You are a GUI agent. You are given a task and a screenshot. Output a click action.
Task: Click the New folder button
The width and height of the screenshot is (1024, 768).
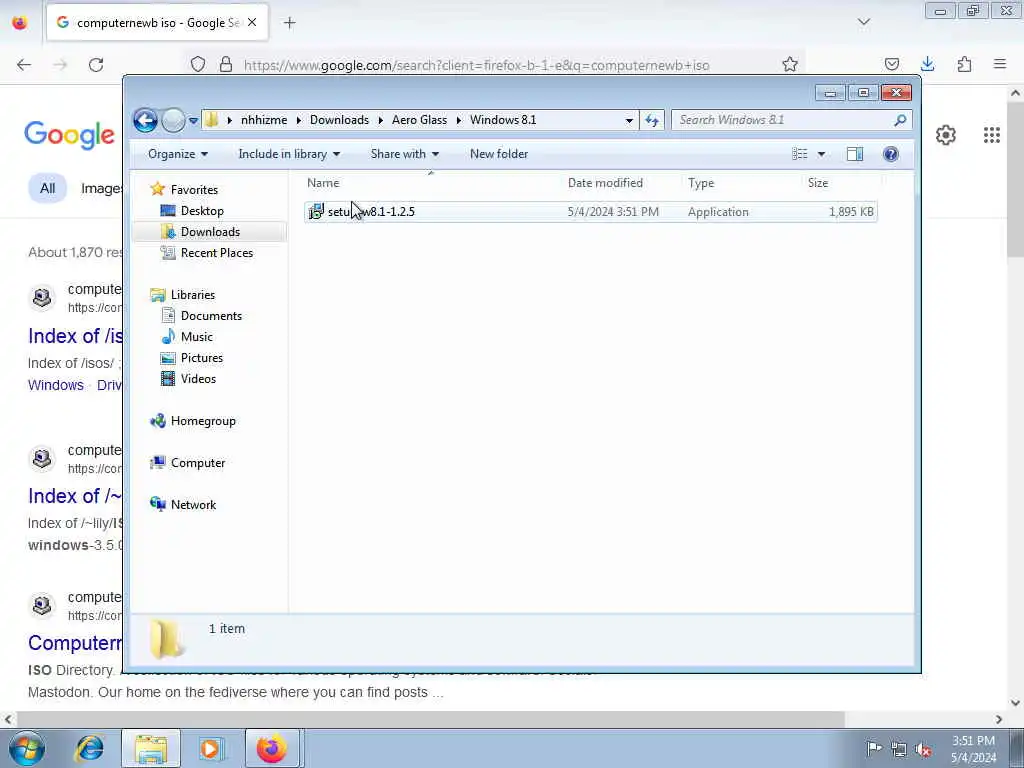[499, 154]
